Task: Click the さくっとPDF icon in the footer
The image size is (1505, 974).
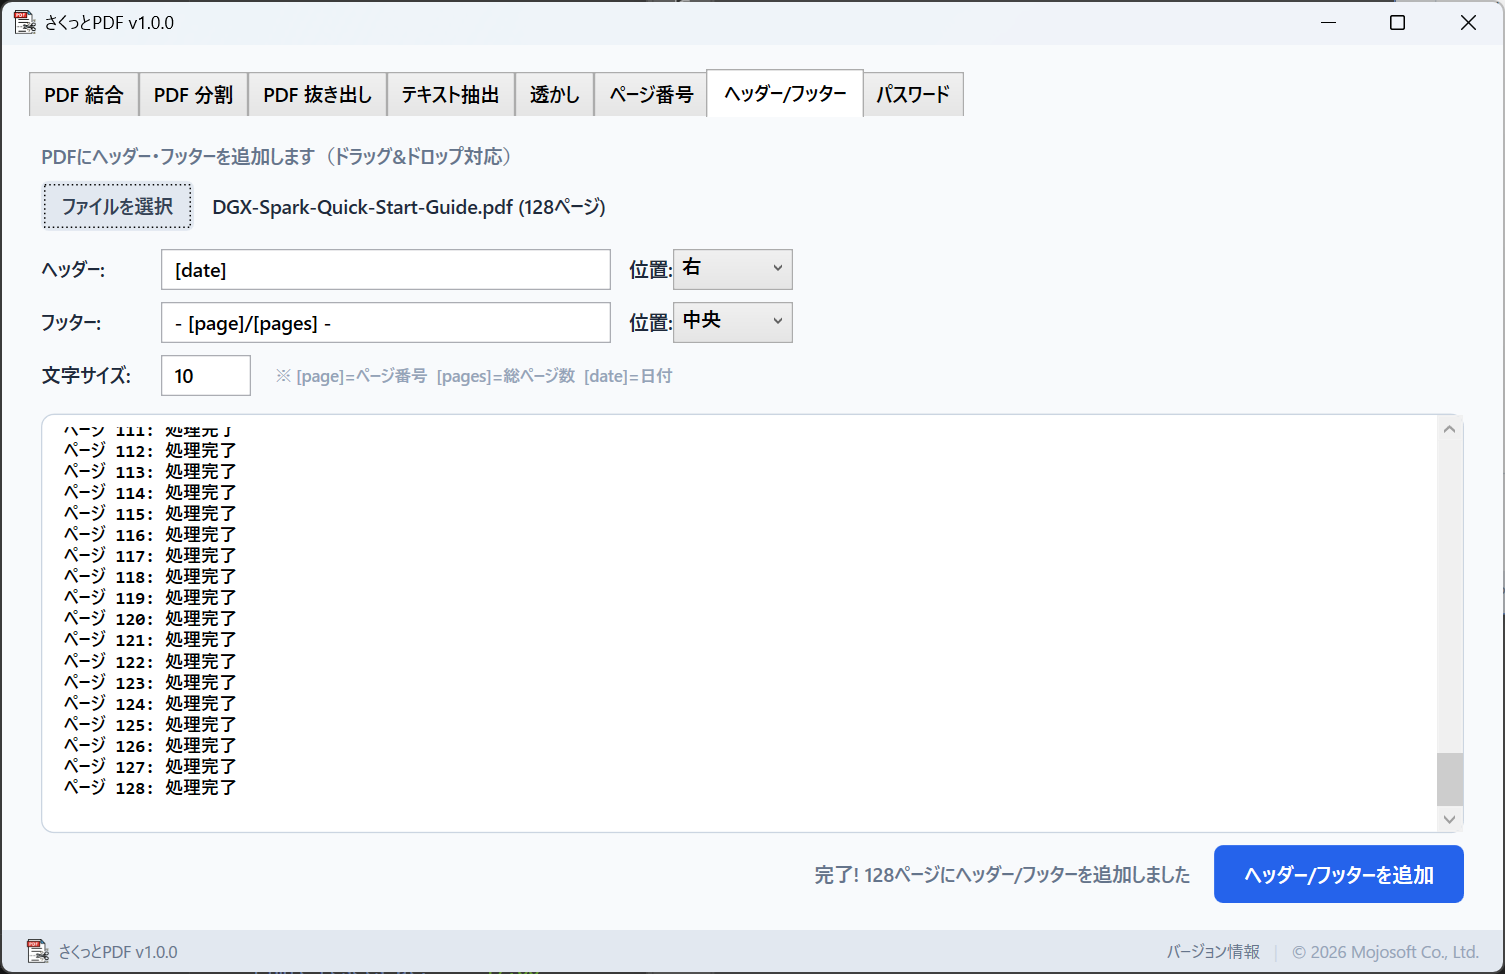Action: pyautogui.click(x=37, y=951)
